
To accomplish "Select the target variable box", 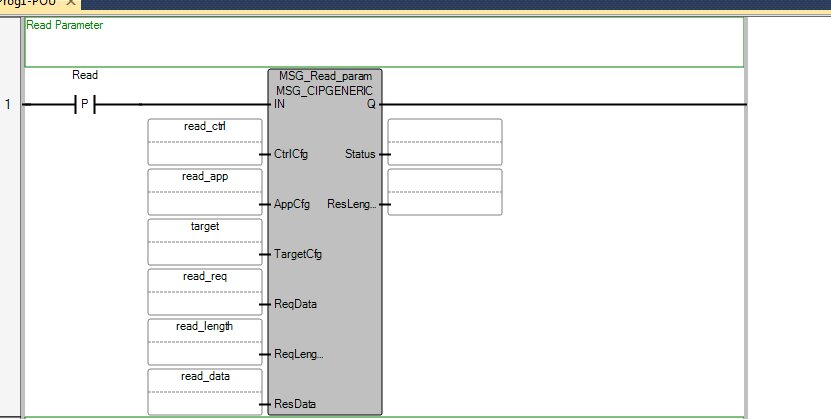I will (x=205, y=242).
